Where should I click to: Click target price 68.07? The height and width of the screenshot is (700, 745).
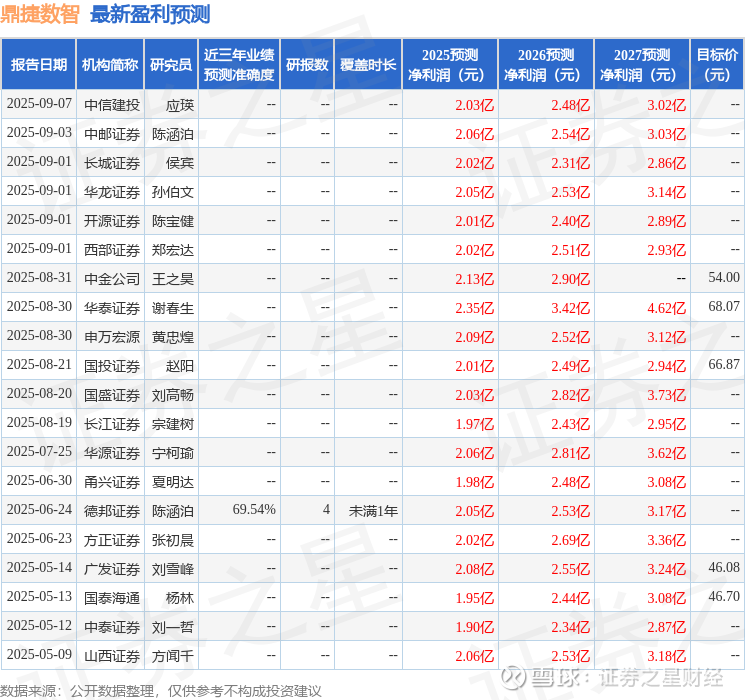pyautogui.click(x=724, y=307)
